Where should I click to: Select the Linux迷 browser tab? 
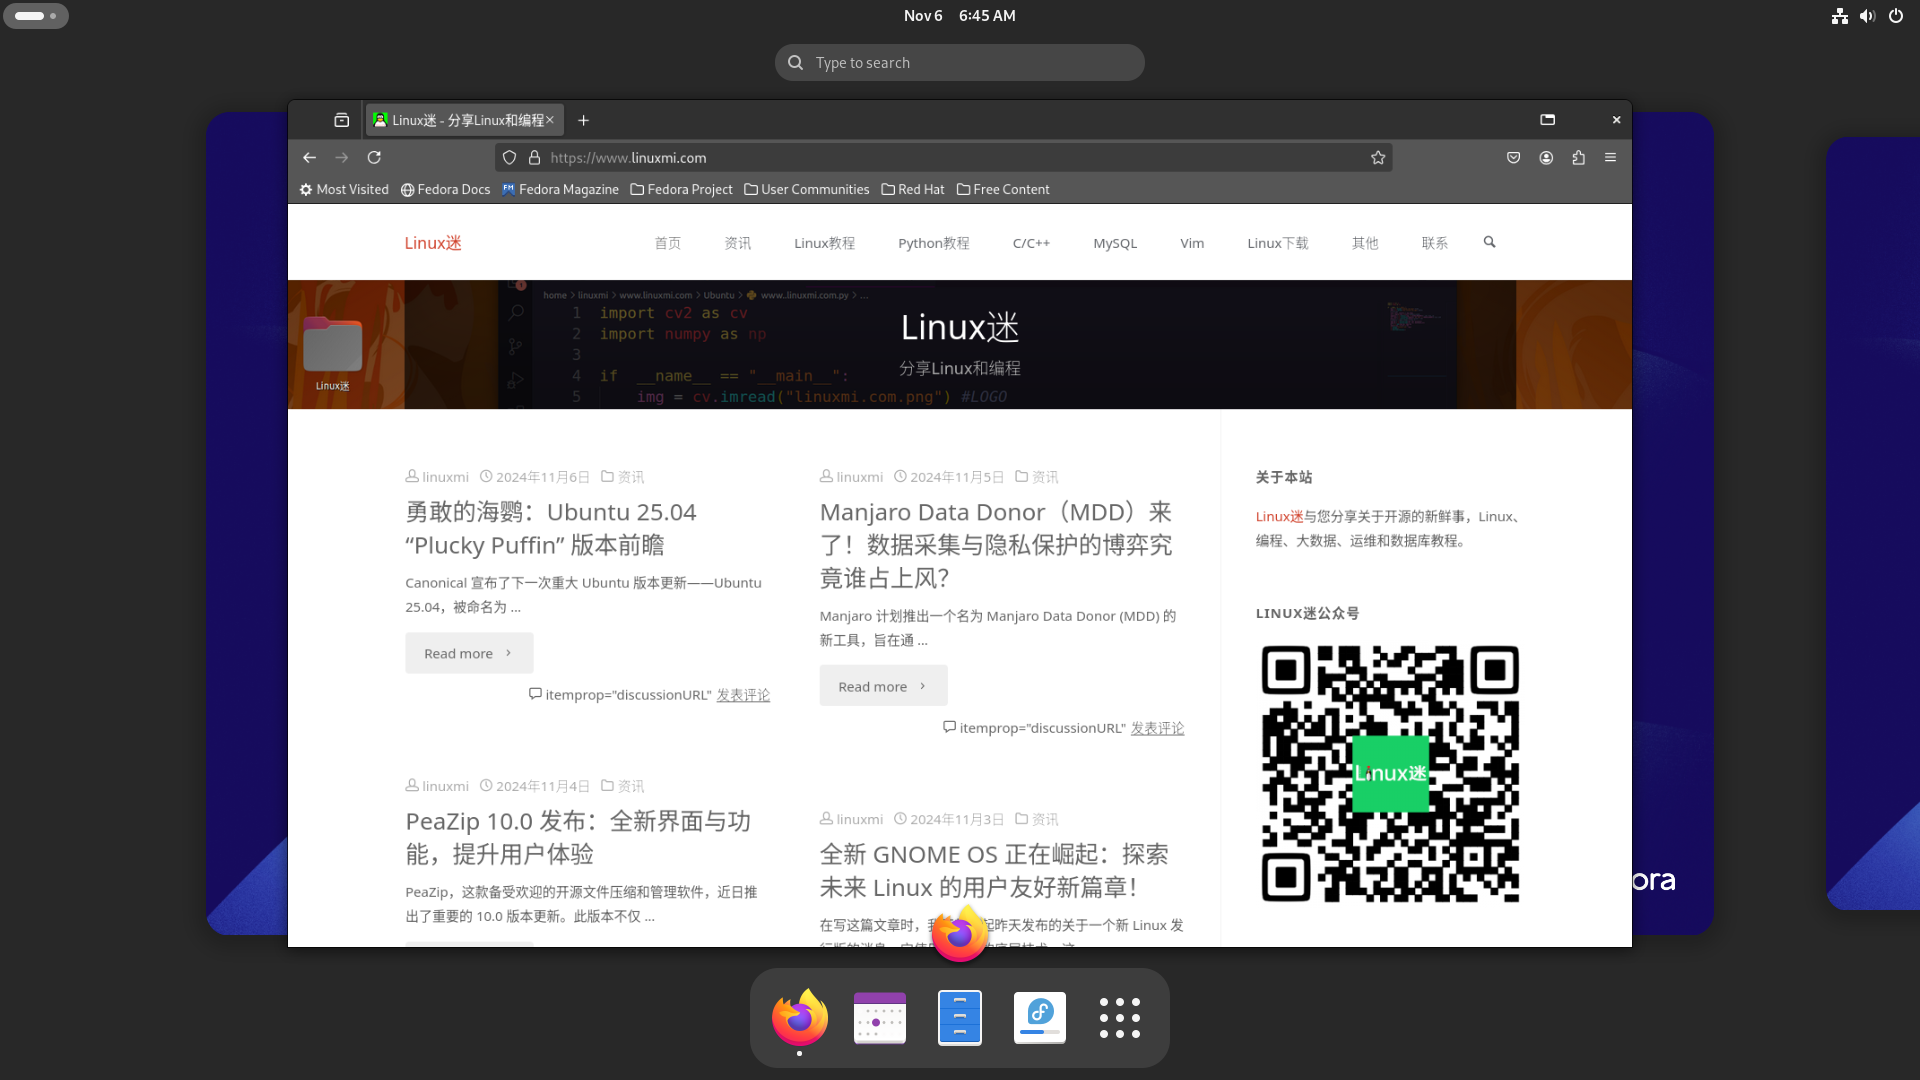(x=463, y=120)
